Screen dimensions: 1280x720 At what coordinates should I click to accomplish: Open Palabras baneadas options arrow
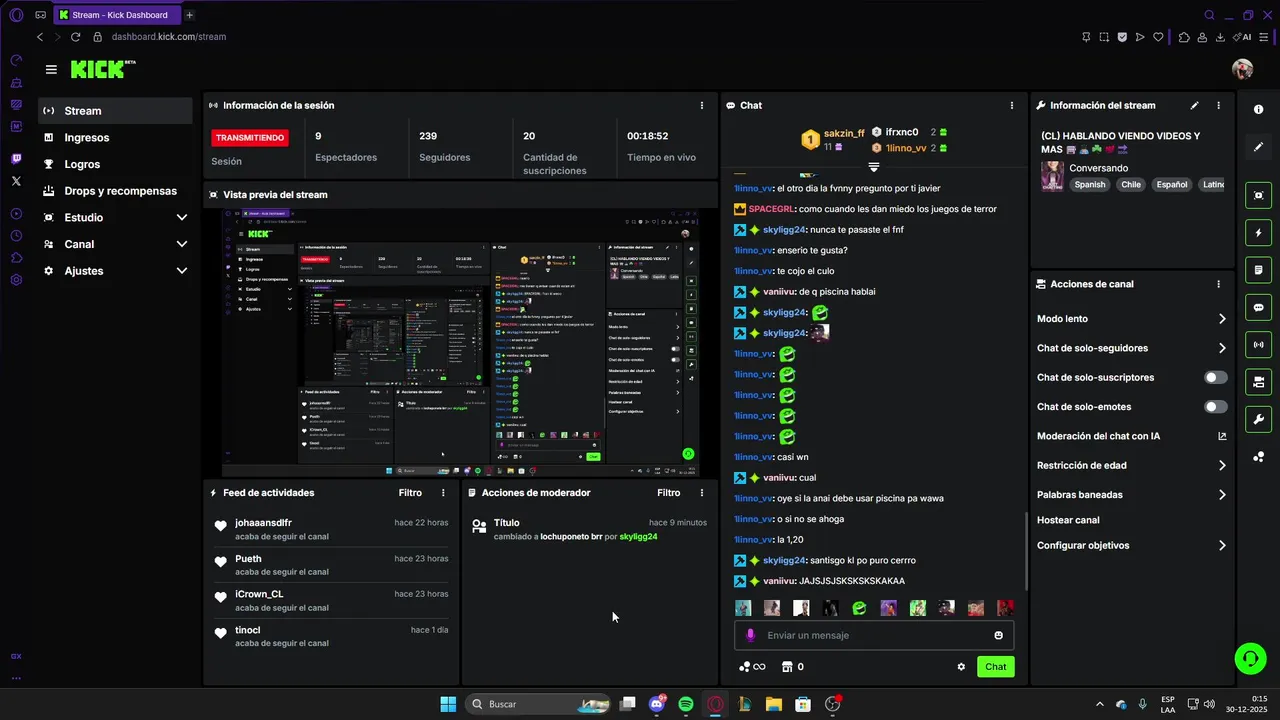[1222, 495]
